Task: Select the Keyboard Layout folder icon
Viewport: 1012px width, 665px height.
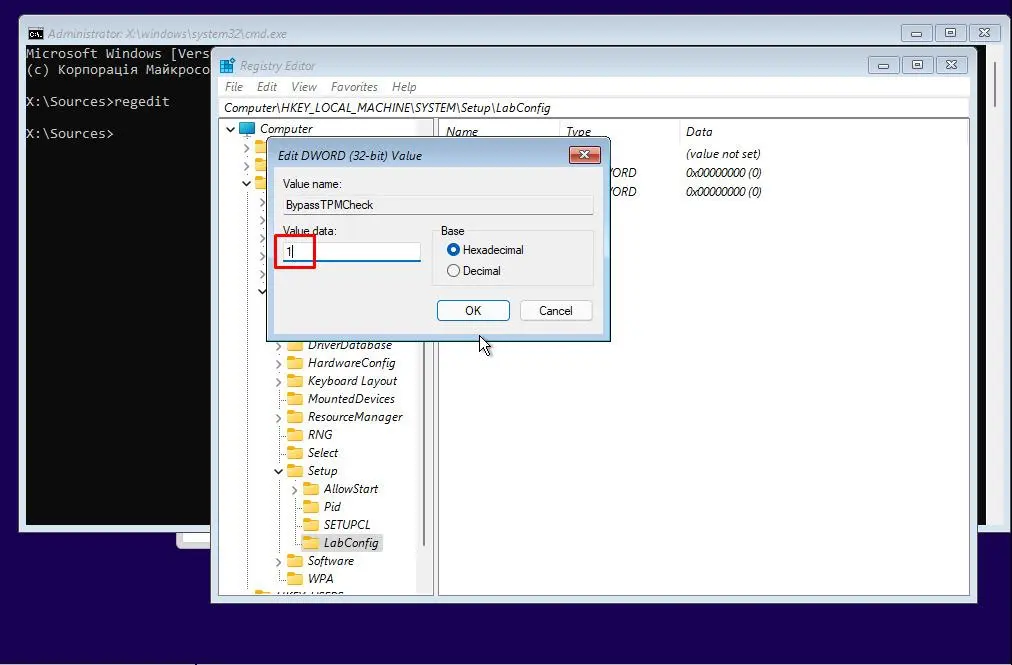Action: pos(295,381)
